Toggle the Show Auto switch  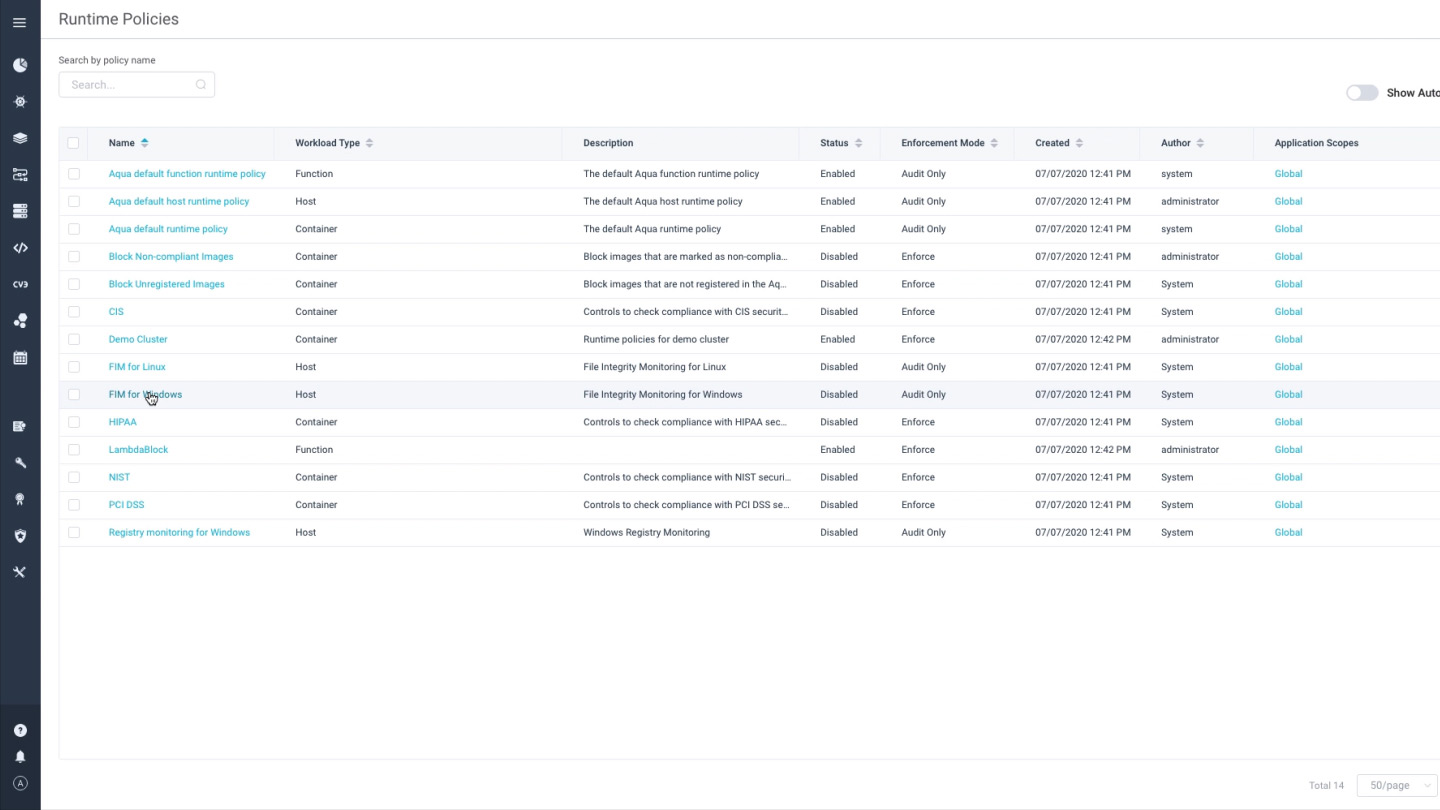coord(1362,92)
